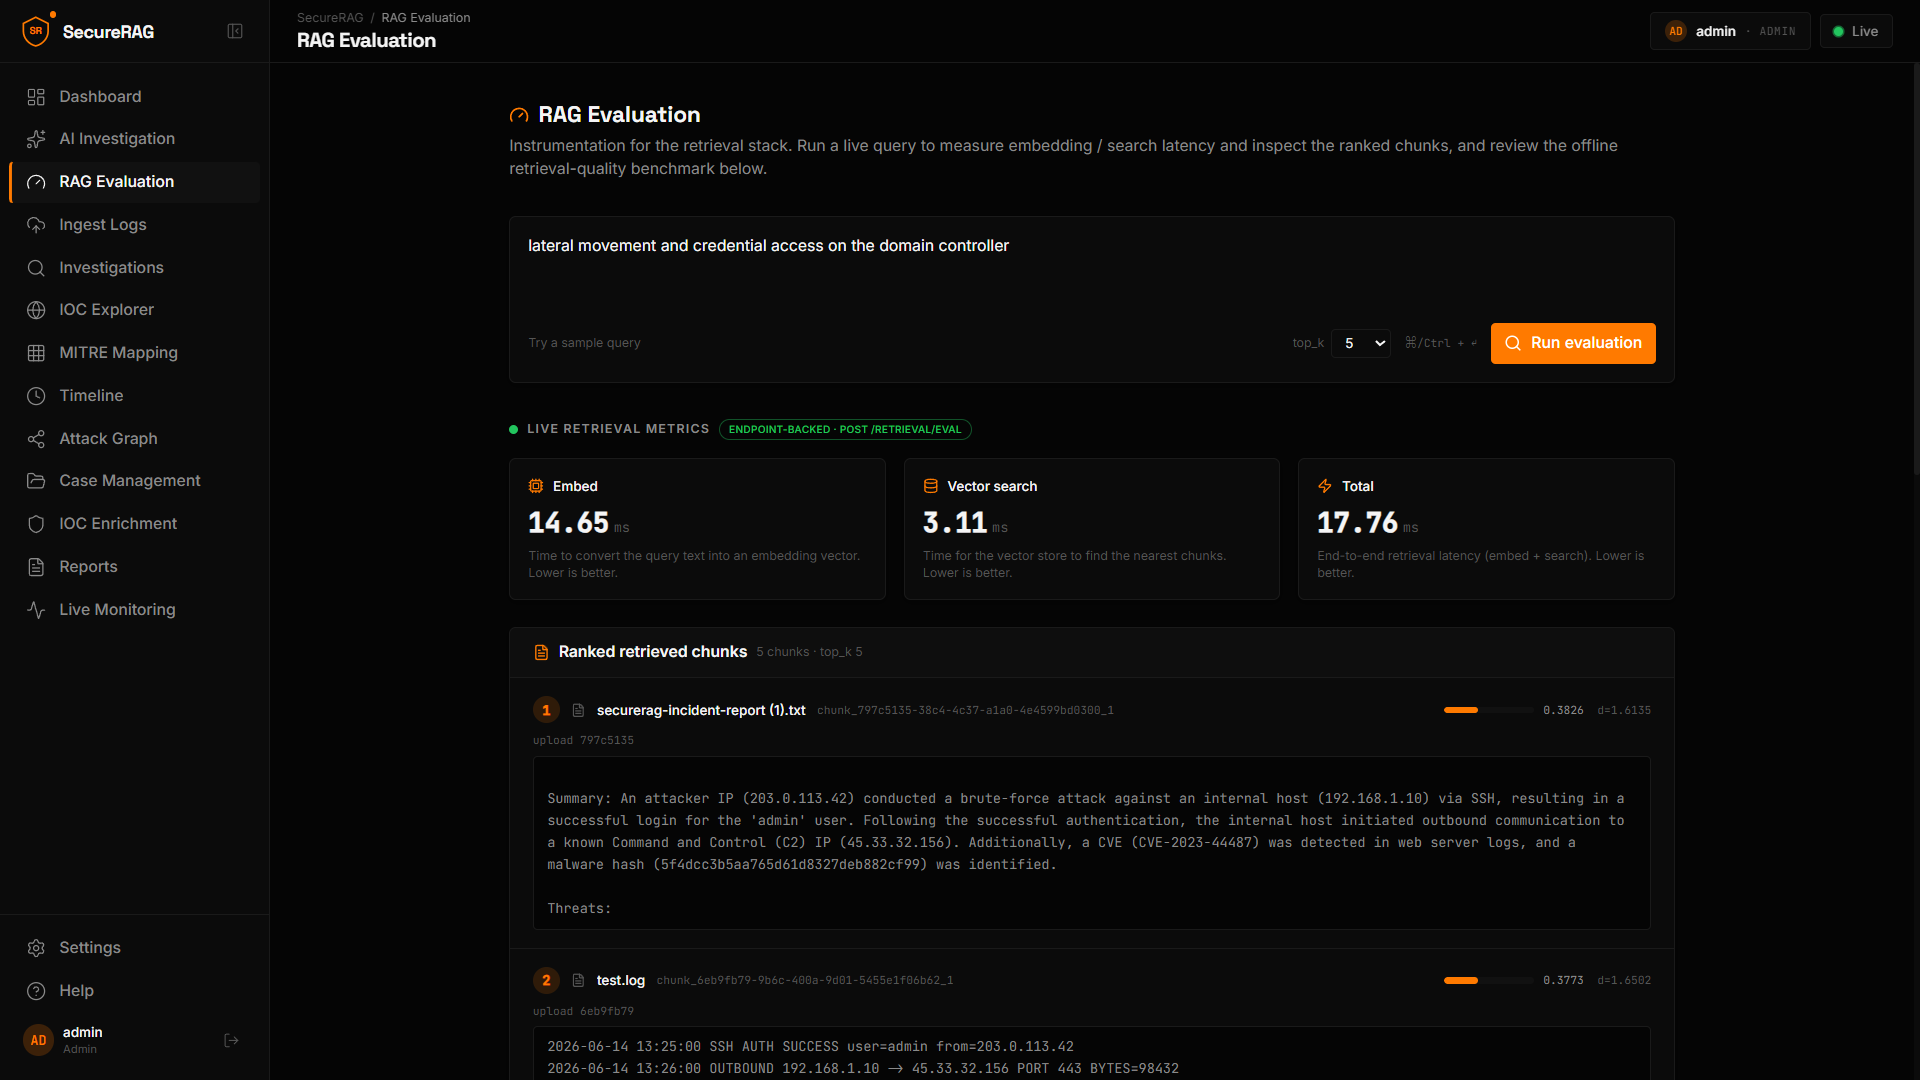This screenshot has width=1920, height=1080.
Task: Click the 14.65 ms Embed value
Action: click(579, 523)
